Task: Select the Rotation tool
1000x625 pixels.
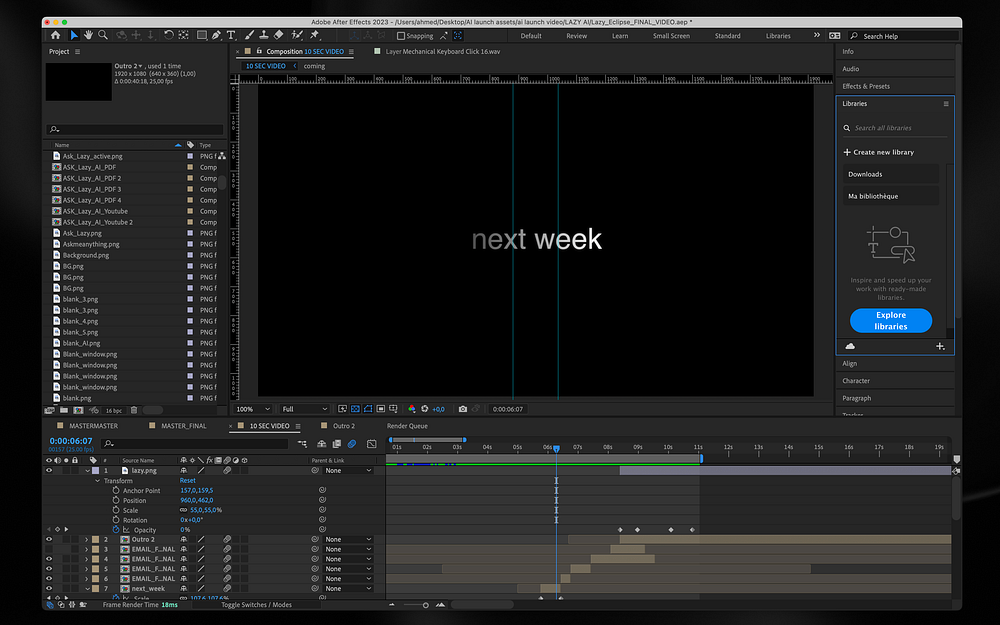Action: 168,36
